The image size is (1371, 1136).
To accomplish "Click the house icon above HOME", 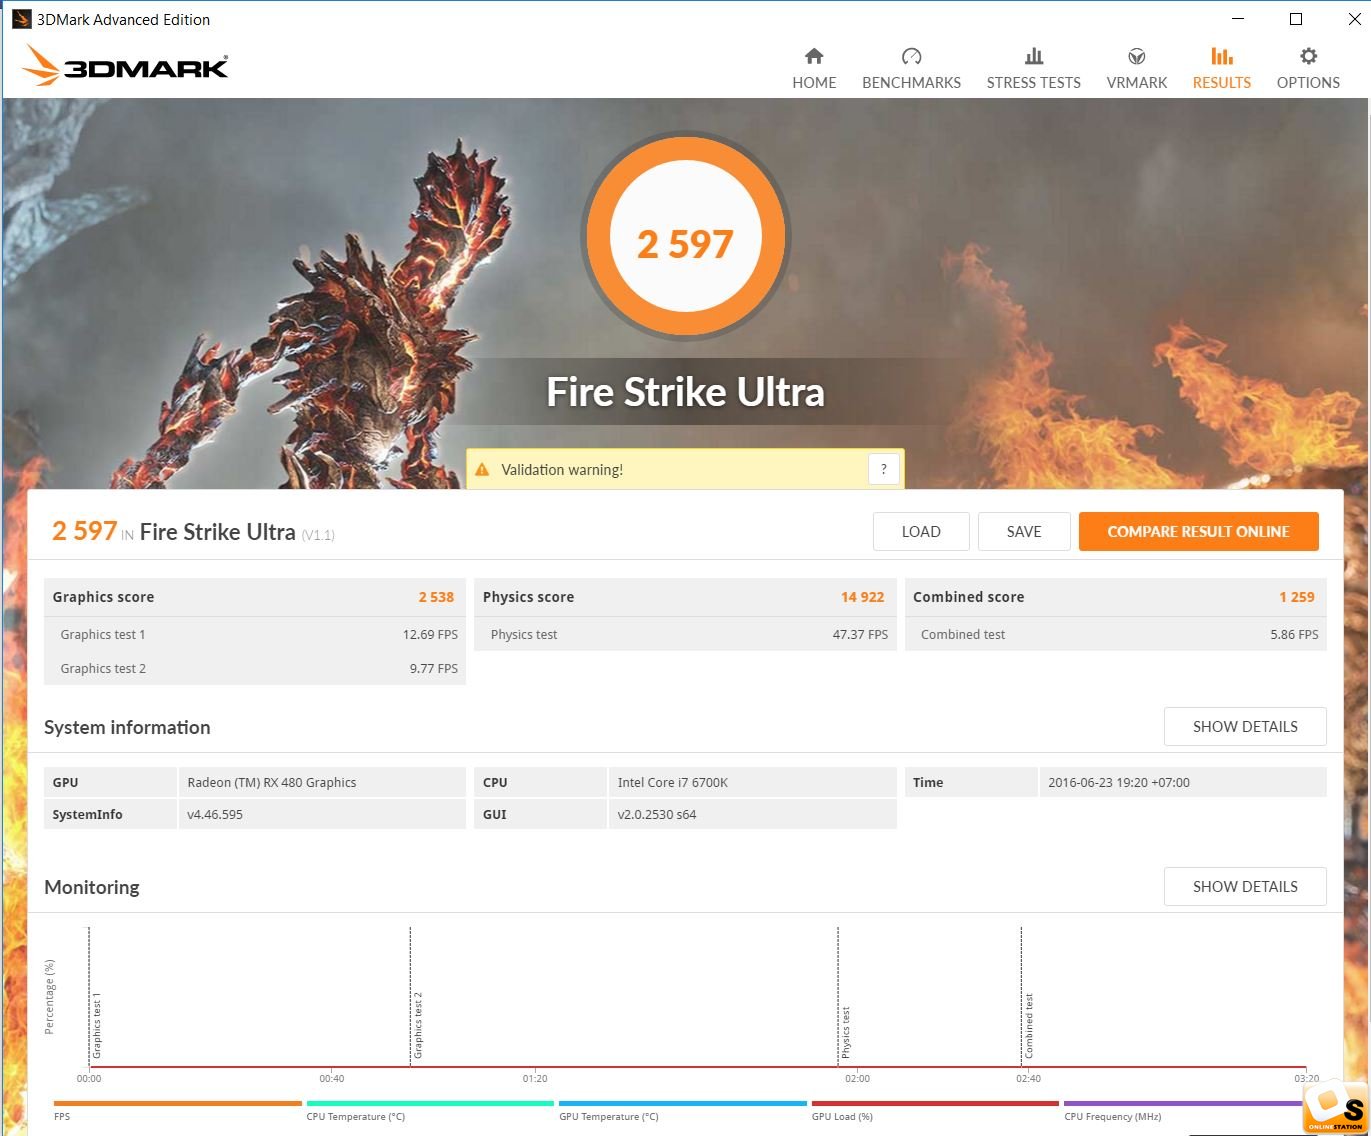I will [814, 56].
